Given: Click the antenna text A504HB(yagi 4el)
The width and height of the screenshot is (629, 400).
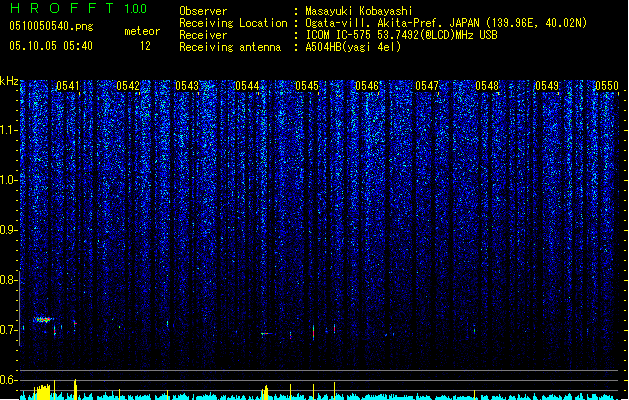Looking at the screenshot, I should (353, 47).
